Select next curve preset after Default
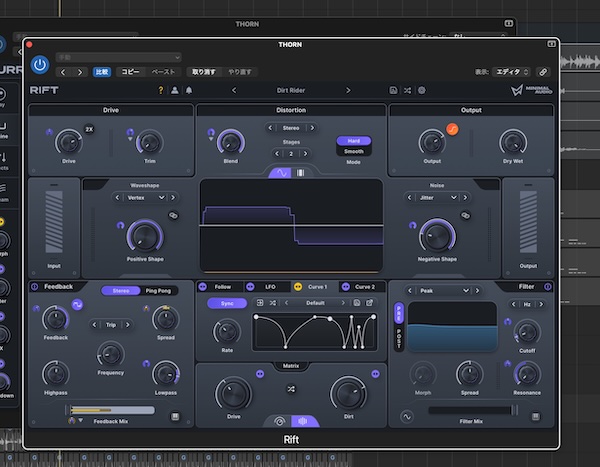600x467 pixels. pos(343,303)
